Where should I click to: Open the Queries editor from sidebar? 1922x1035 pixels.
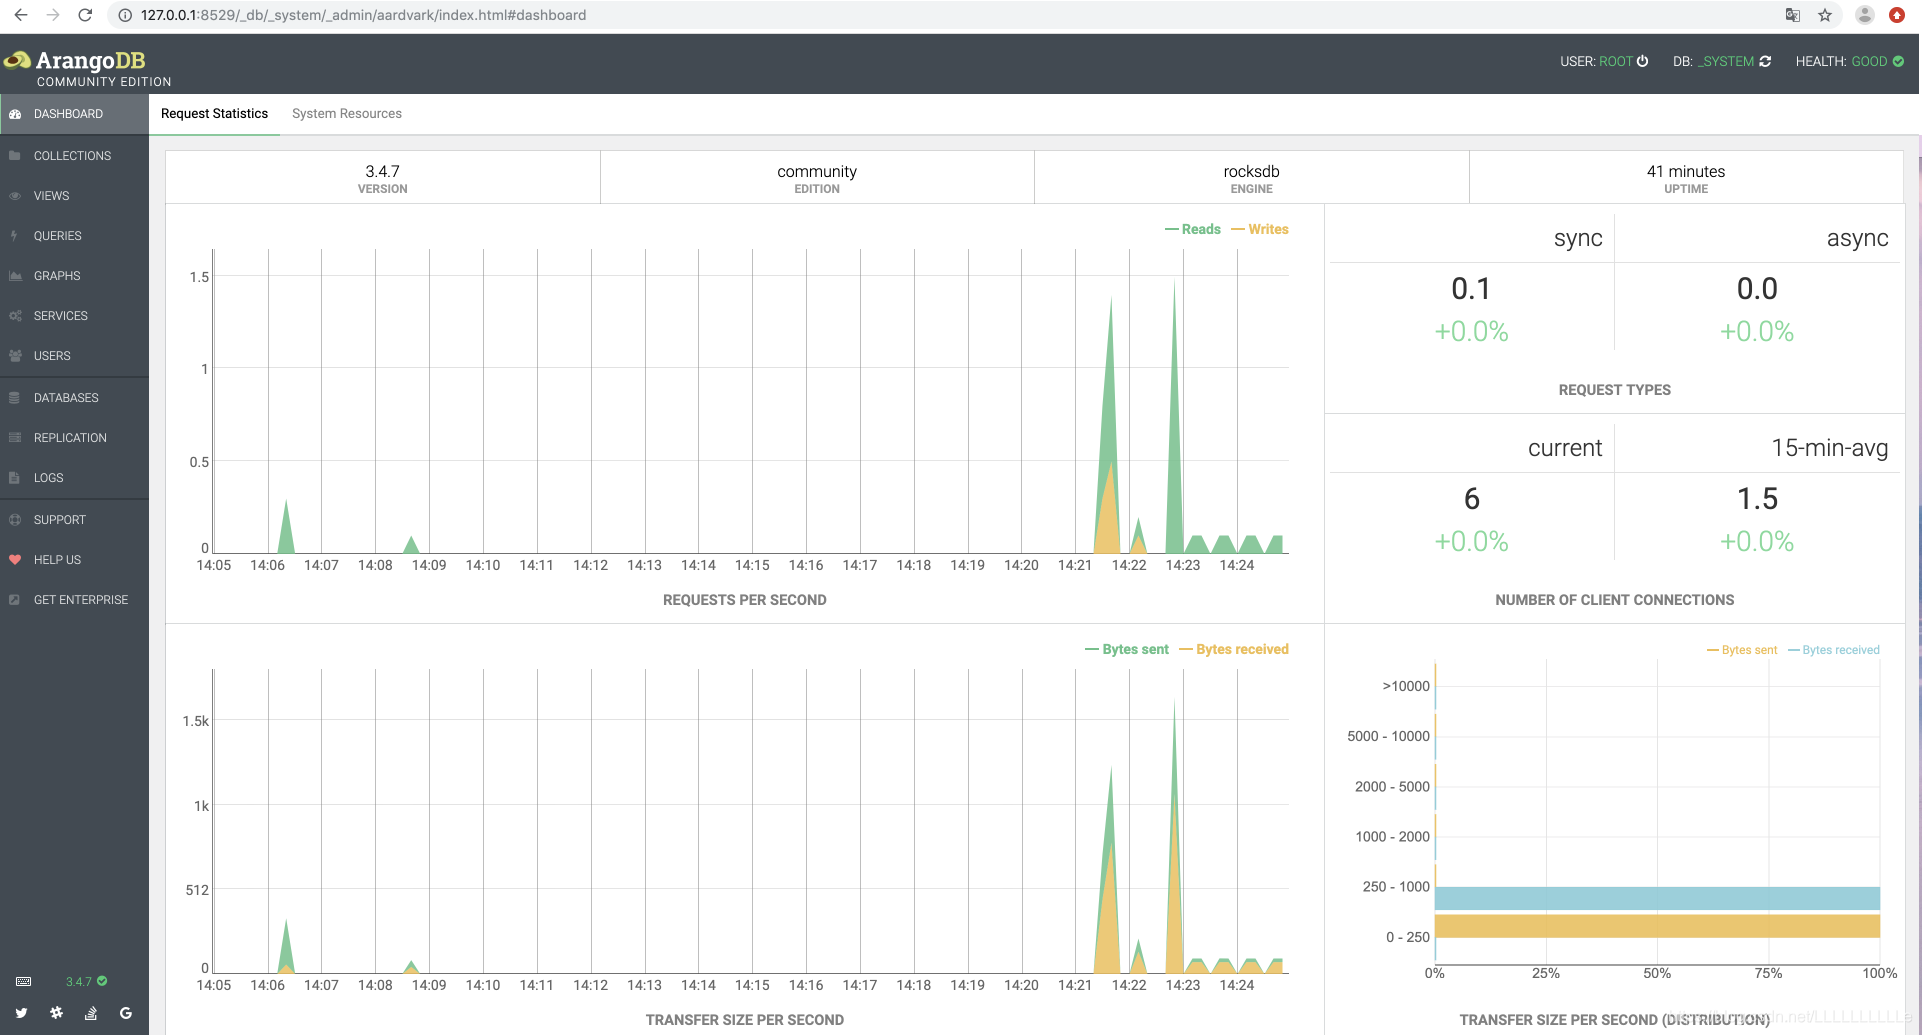[74, 236]
